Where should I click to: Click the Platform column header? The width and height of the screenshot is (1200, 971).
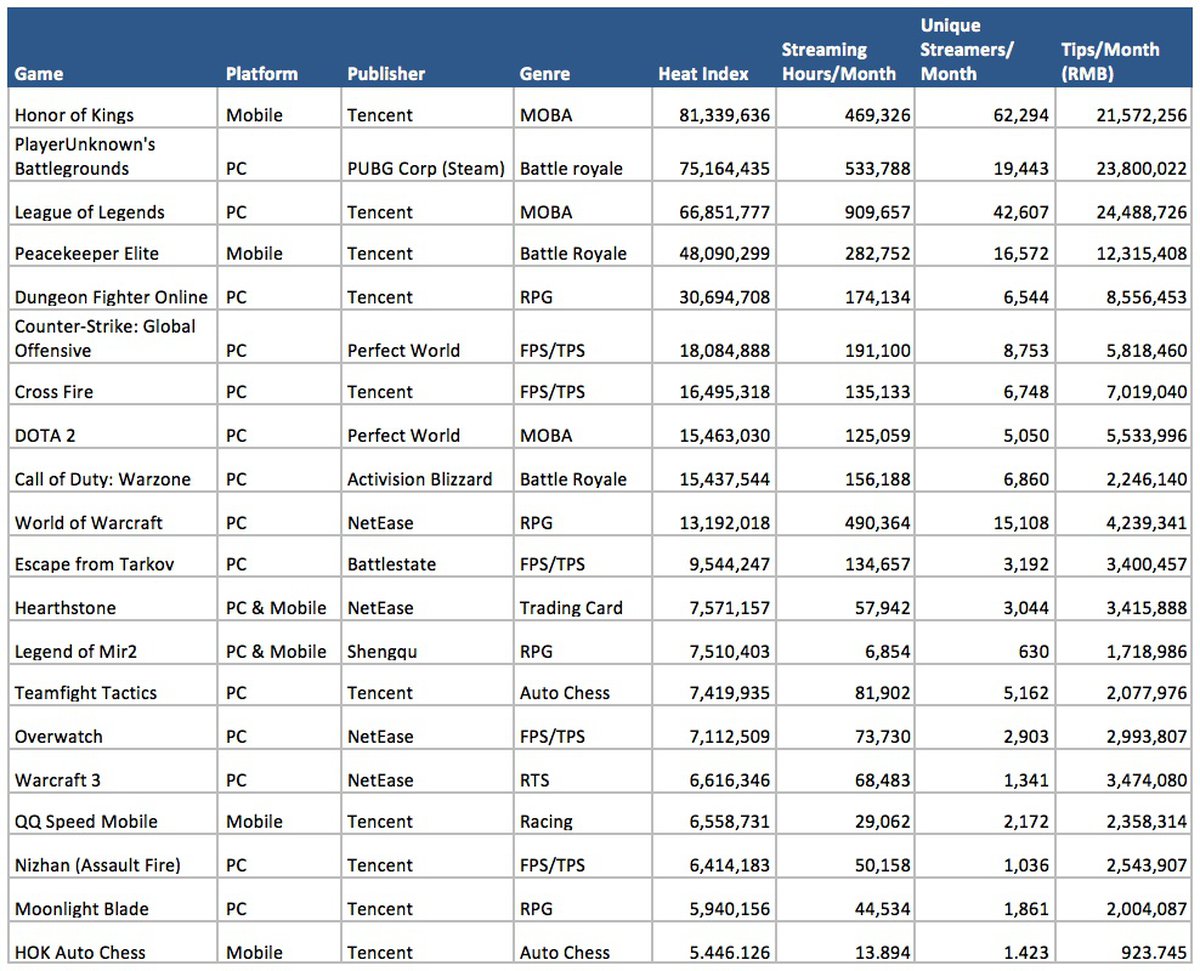click(x=261, y=74)
